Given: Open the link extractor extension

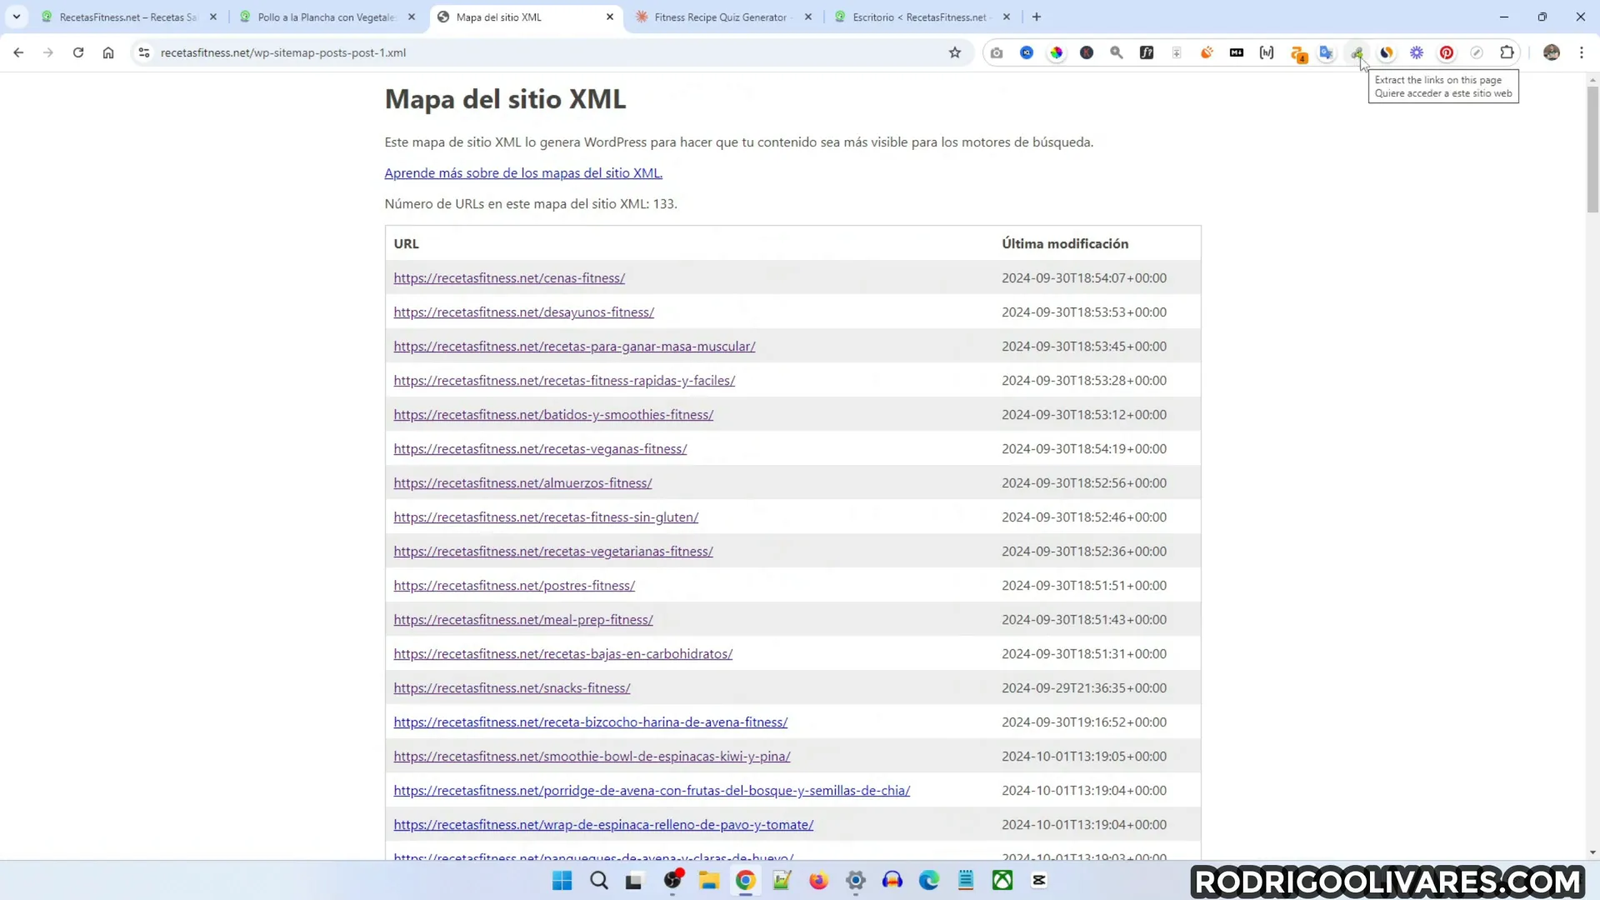Looking at the screenshot, I should (x=1358, y=52).
